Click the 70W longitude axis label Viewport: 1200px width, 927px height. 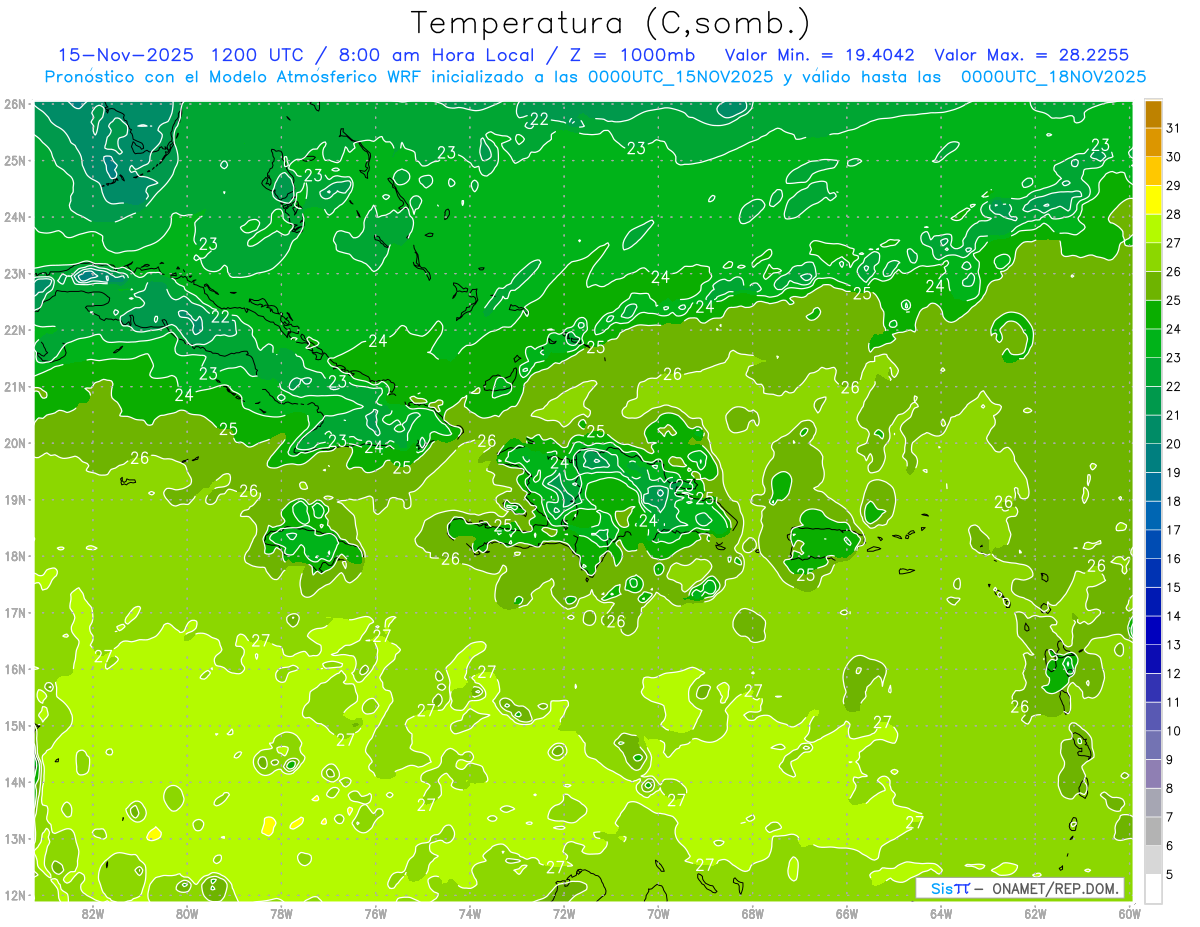658,913
